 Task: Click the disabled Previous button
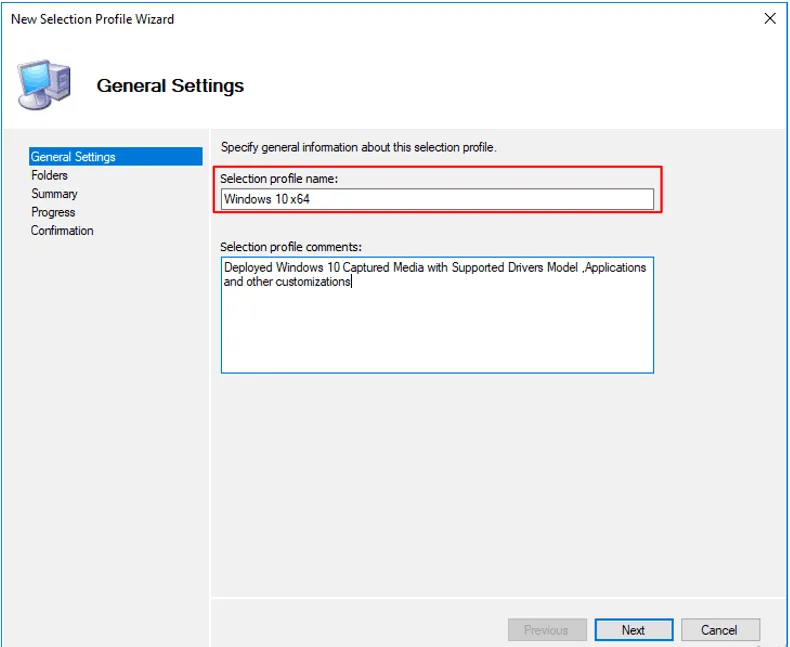point(547,630)
